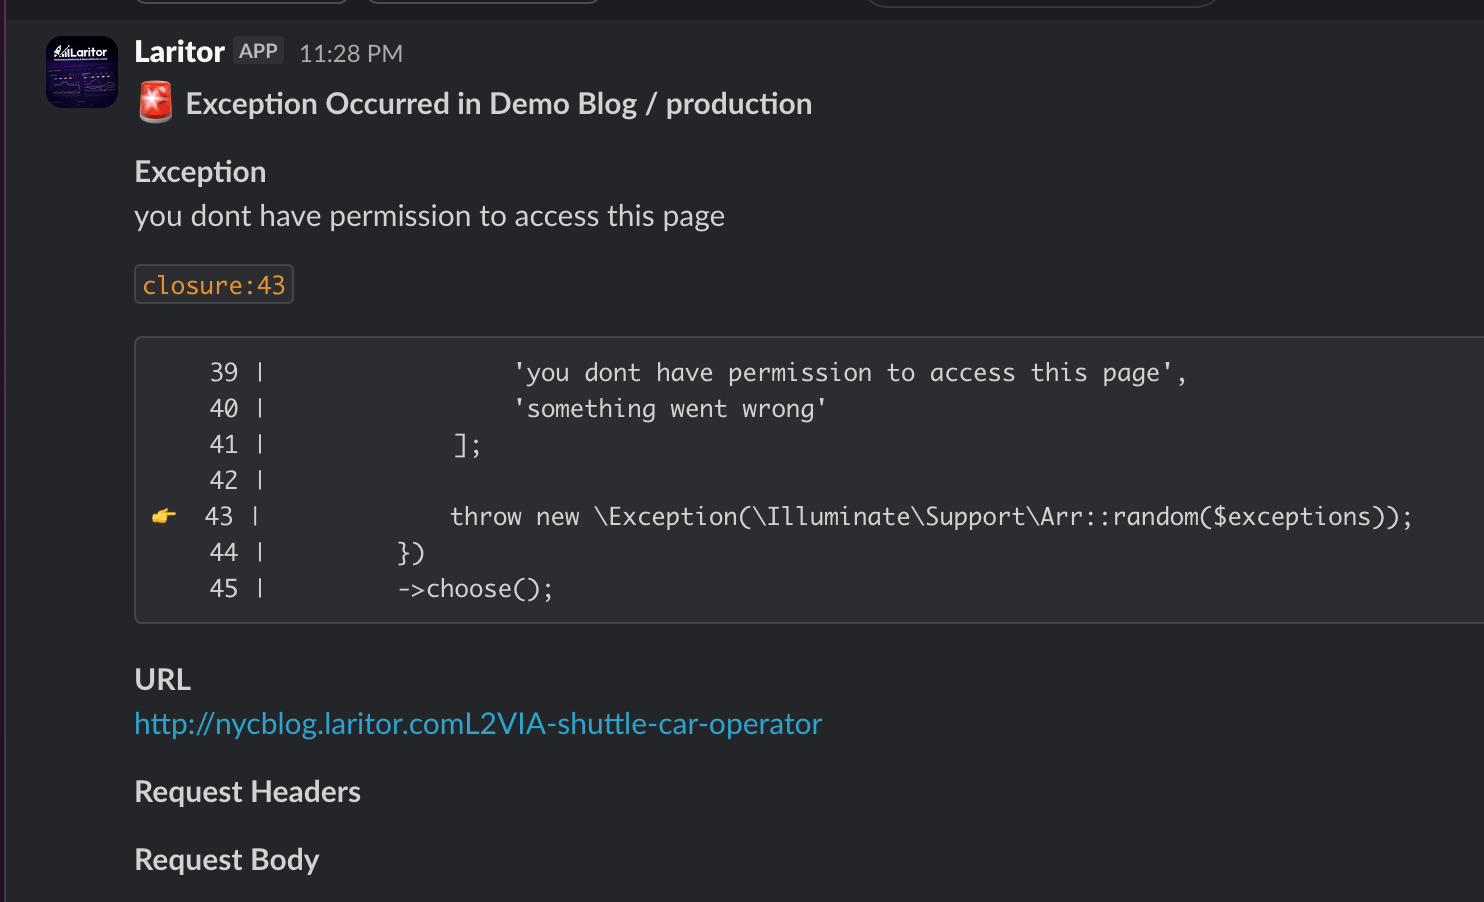Click the closure:43 code snippet chip
This screenshot has height=902, width=1484.
213,284
